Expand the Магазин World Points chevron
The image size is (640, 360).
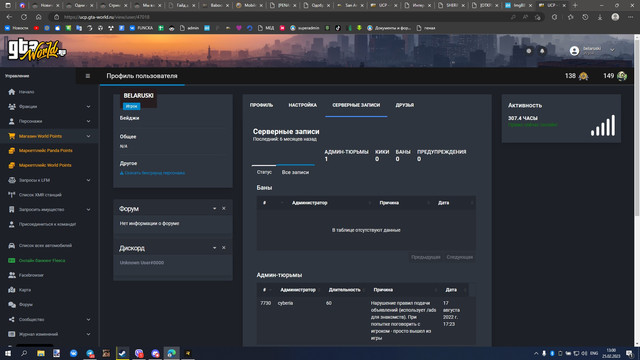89,136
